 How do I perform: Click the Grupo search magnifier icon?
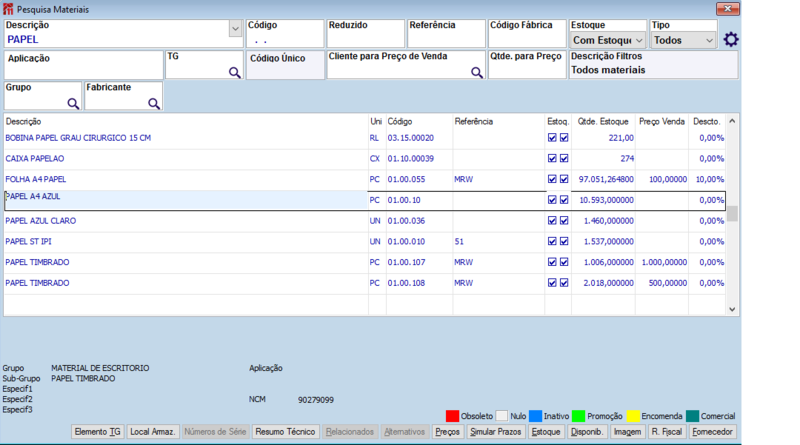coord(73,104)
